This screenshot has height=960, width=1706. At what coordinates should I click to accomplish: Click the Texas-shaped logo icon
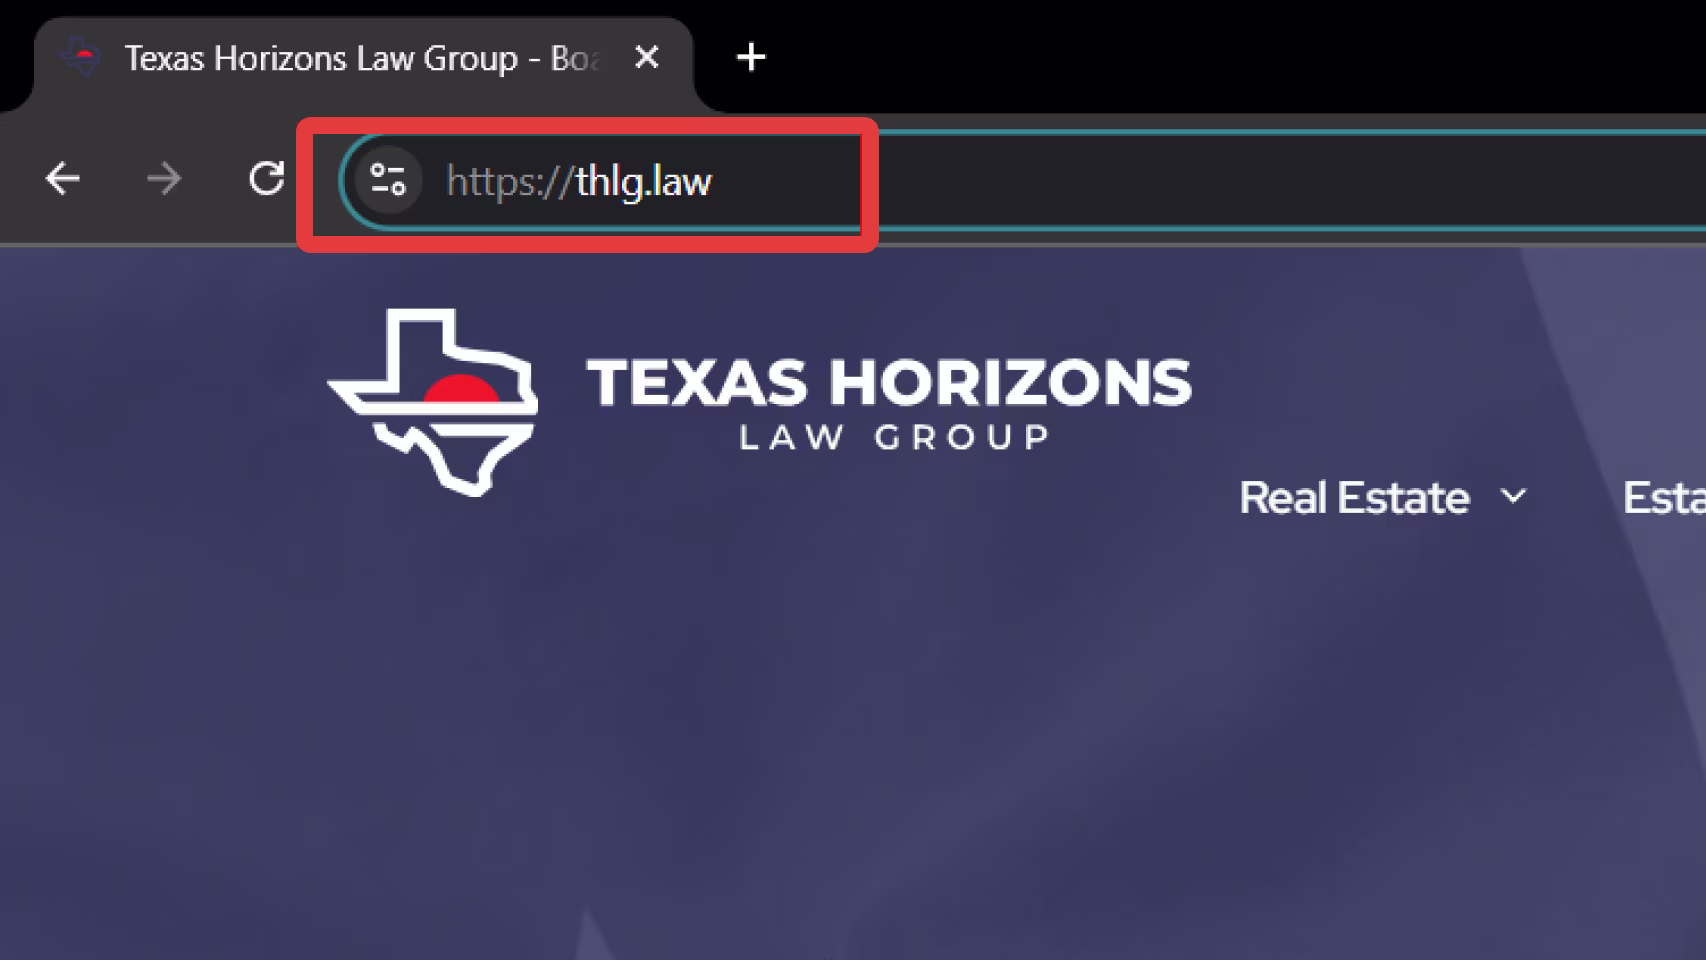click(433, 402)
